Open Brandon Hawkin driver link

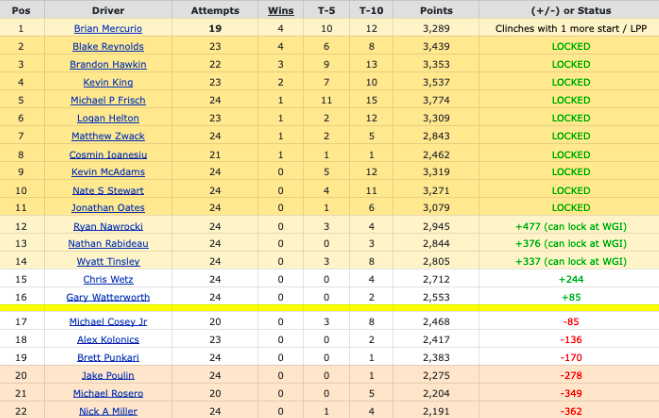[108, 65]
